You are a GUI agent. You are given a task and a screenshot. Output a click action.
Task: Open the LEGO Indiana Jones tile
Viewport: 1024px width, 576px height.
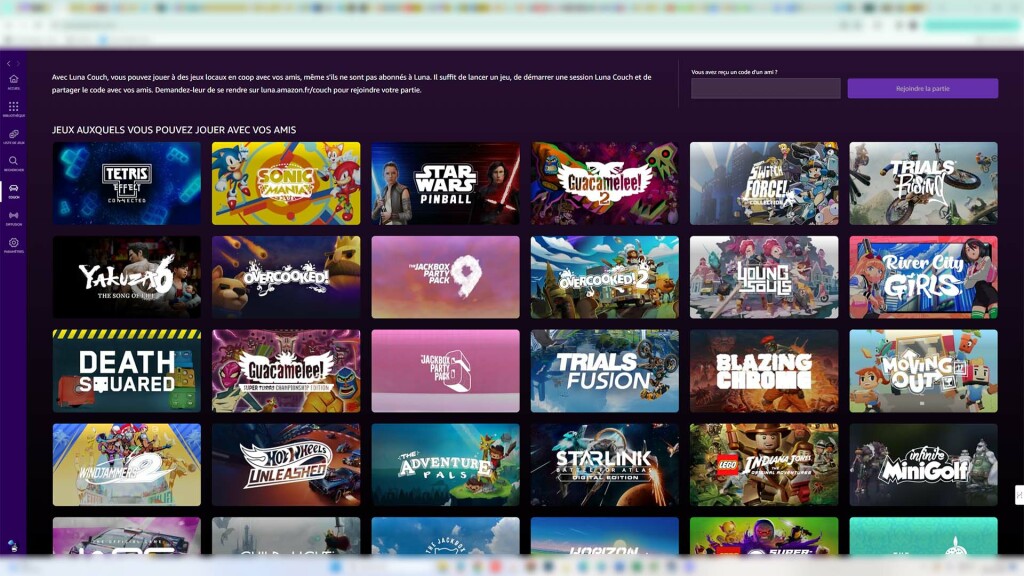pos(764,465)
